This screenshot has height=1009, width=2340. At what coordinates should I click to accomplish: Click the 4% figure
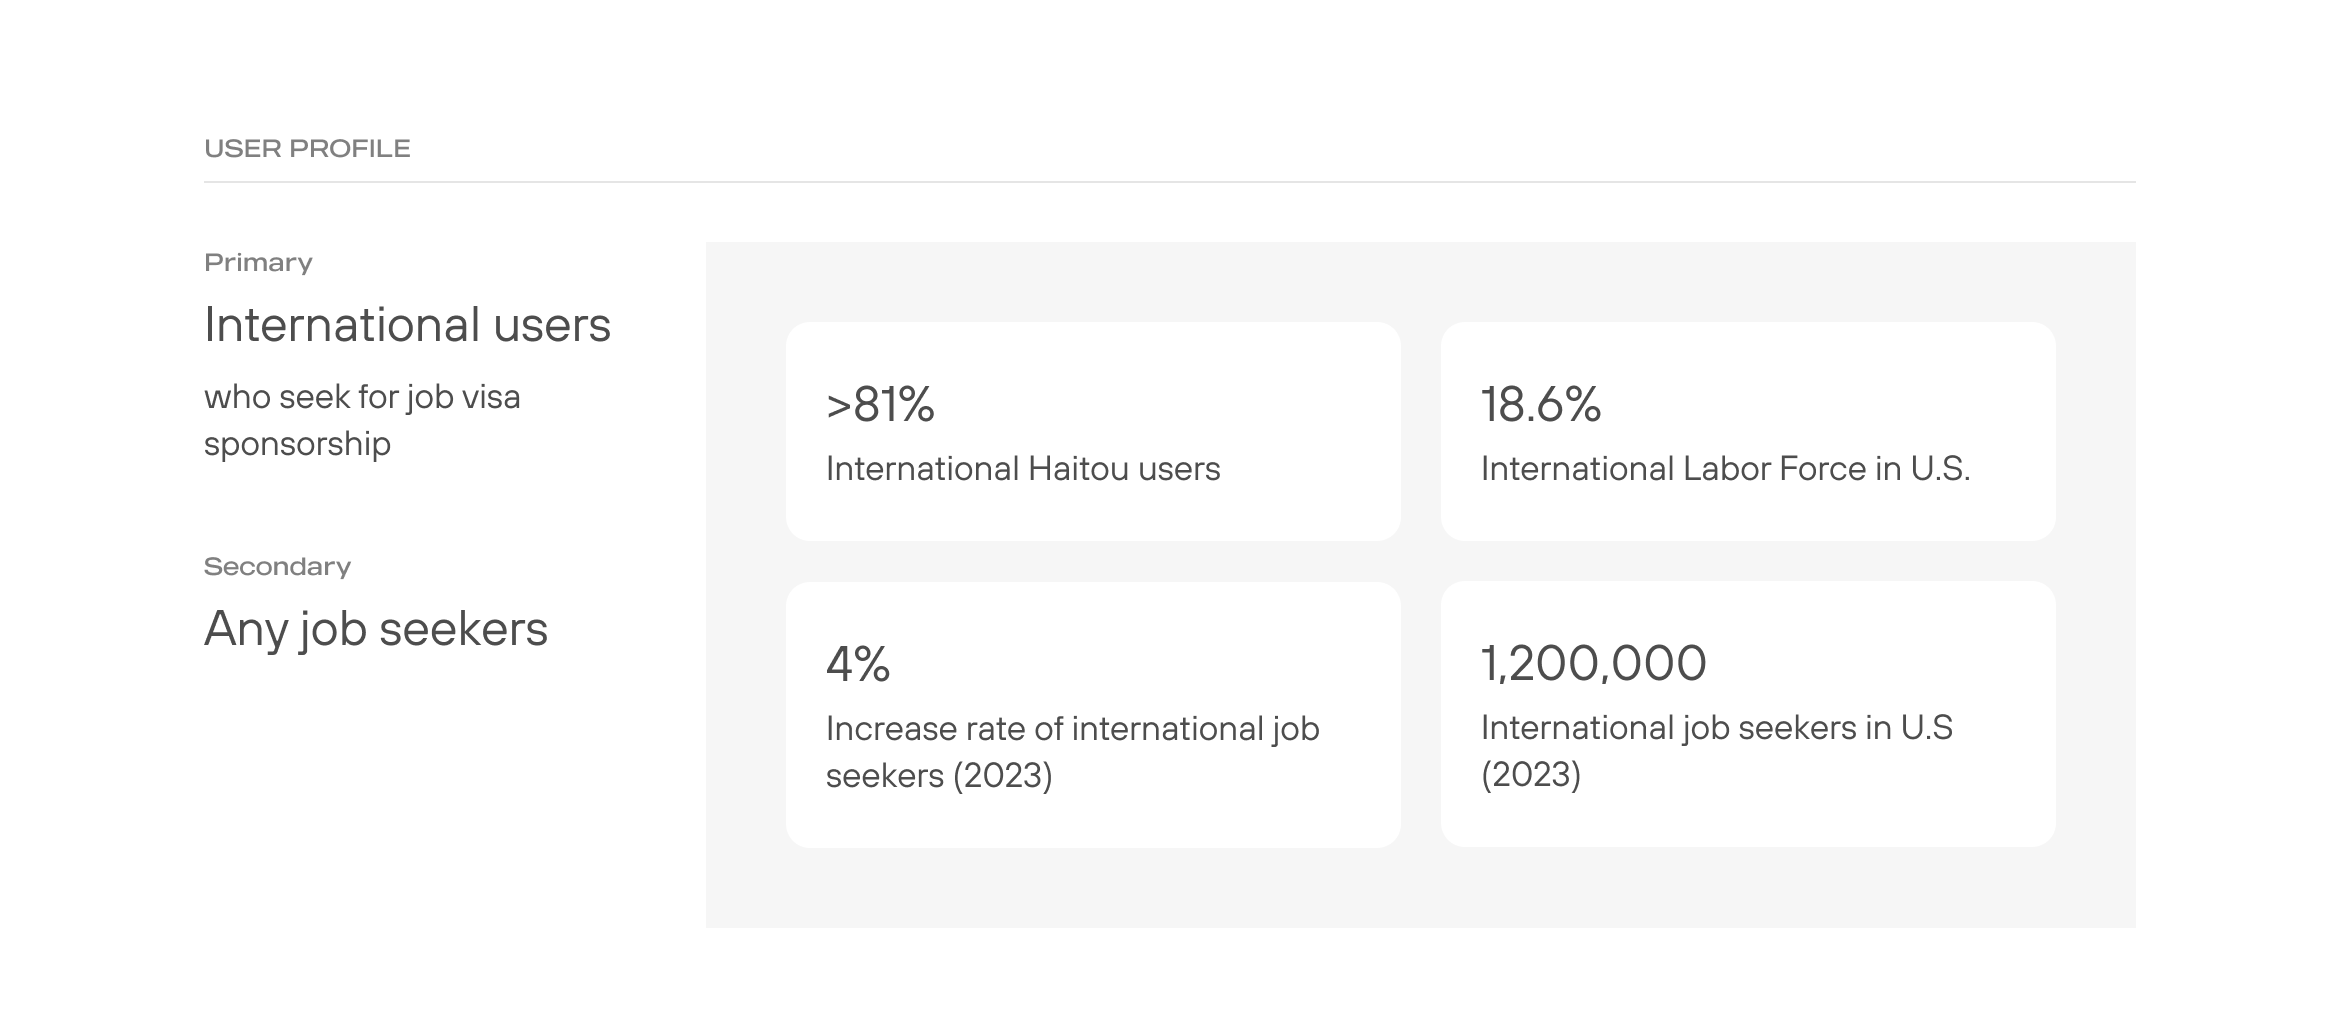tap(858, 664)
